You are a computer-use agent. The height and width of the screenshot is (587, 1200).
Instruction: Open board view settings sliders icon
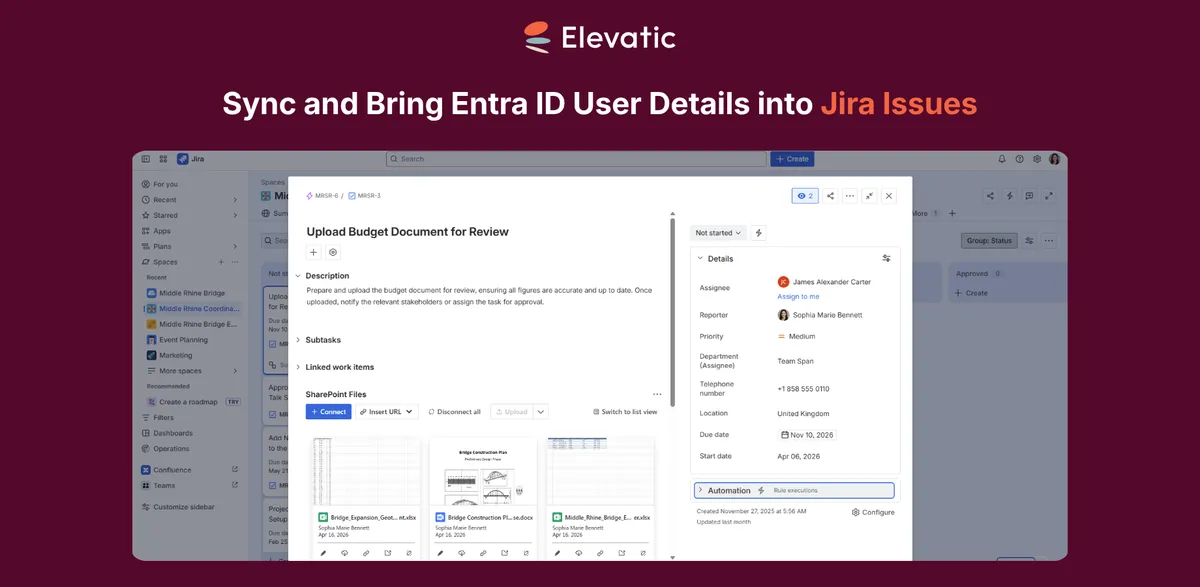point(1029,240)
